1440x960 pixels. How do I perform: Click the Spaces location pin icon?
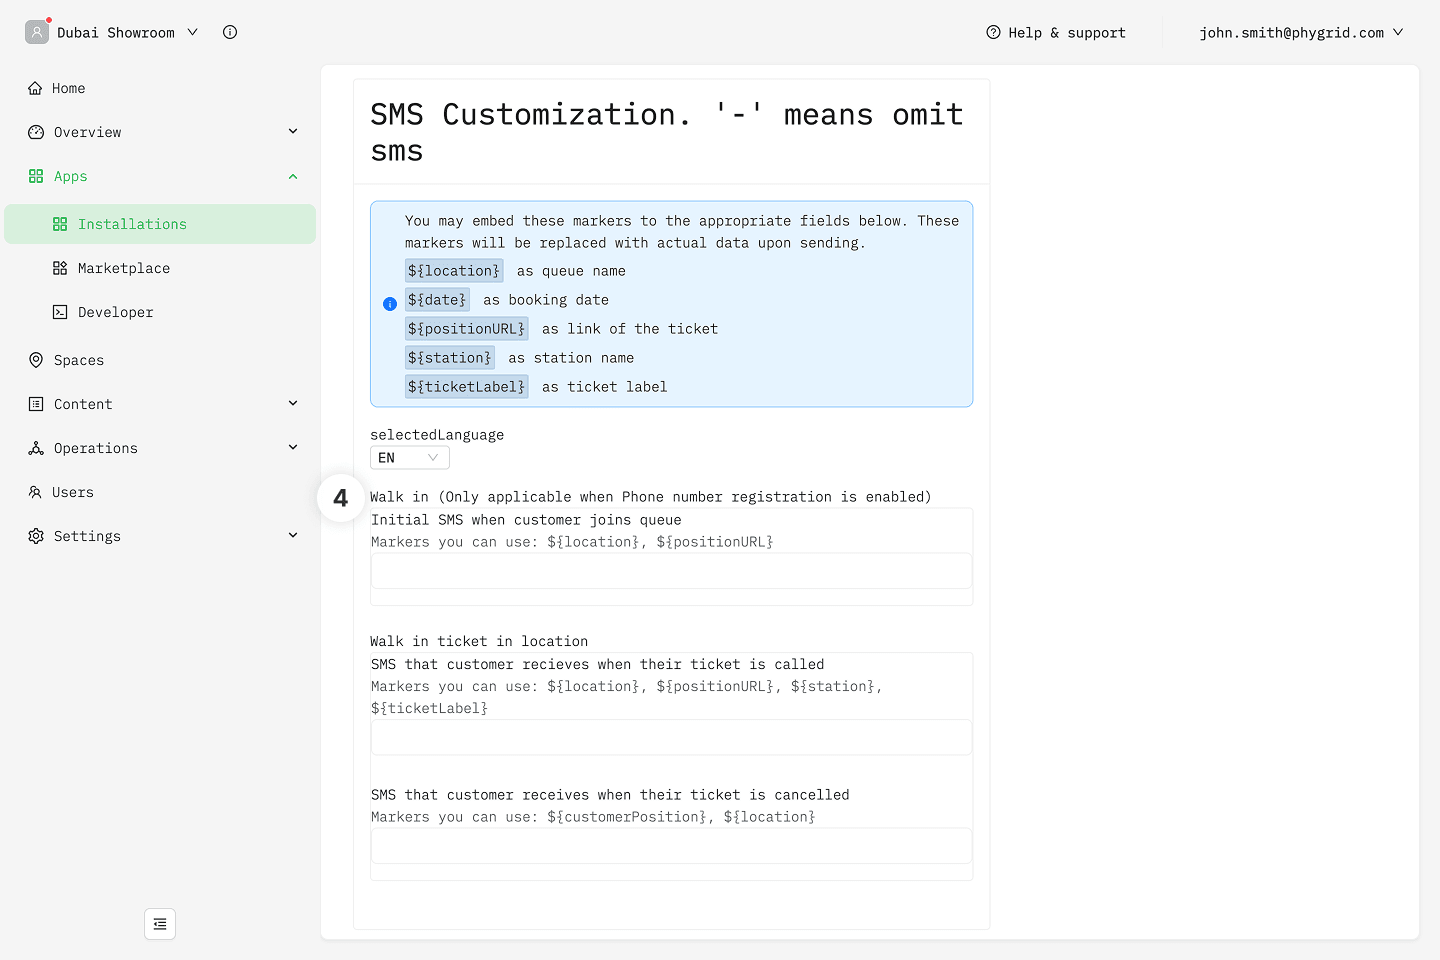pos(36,360)
